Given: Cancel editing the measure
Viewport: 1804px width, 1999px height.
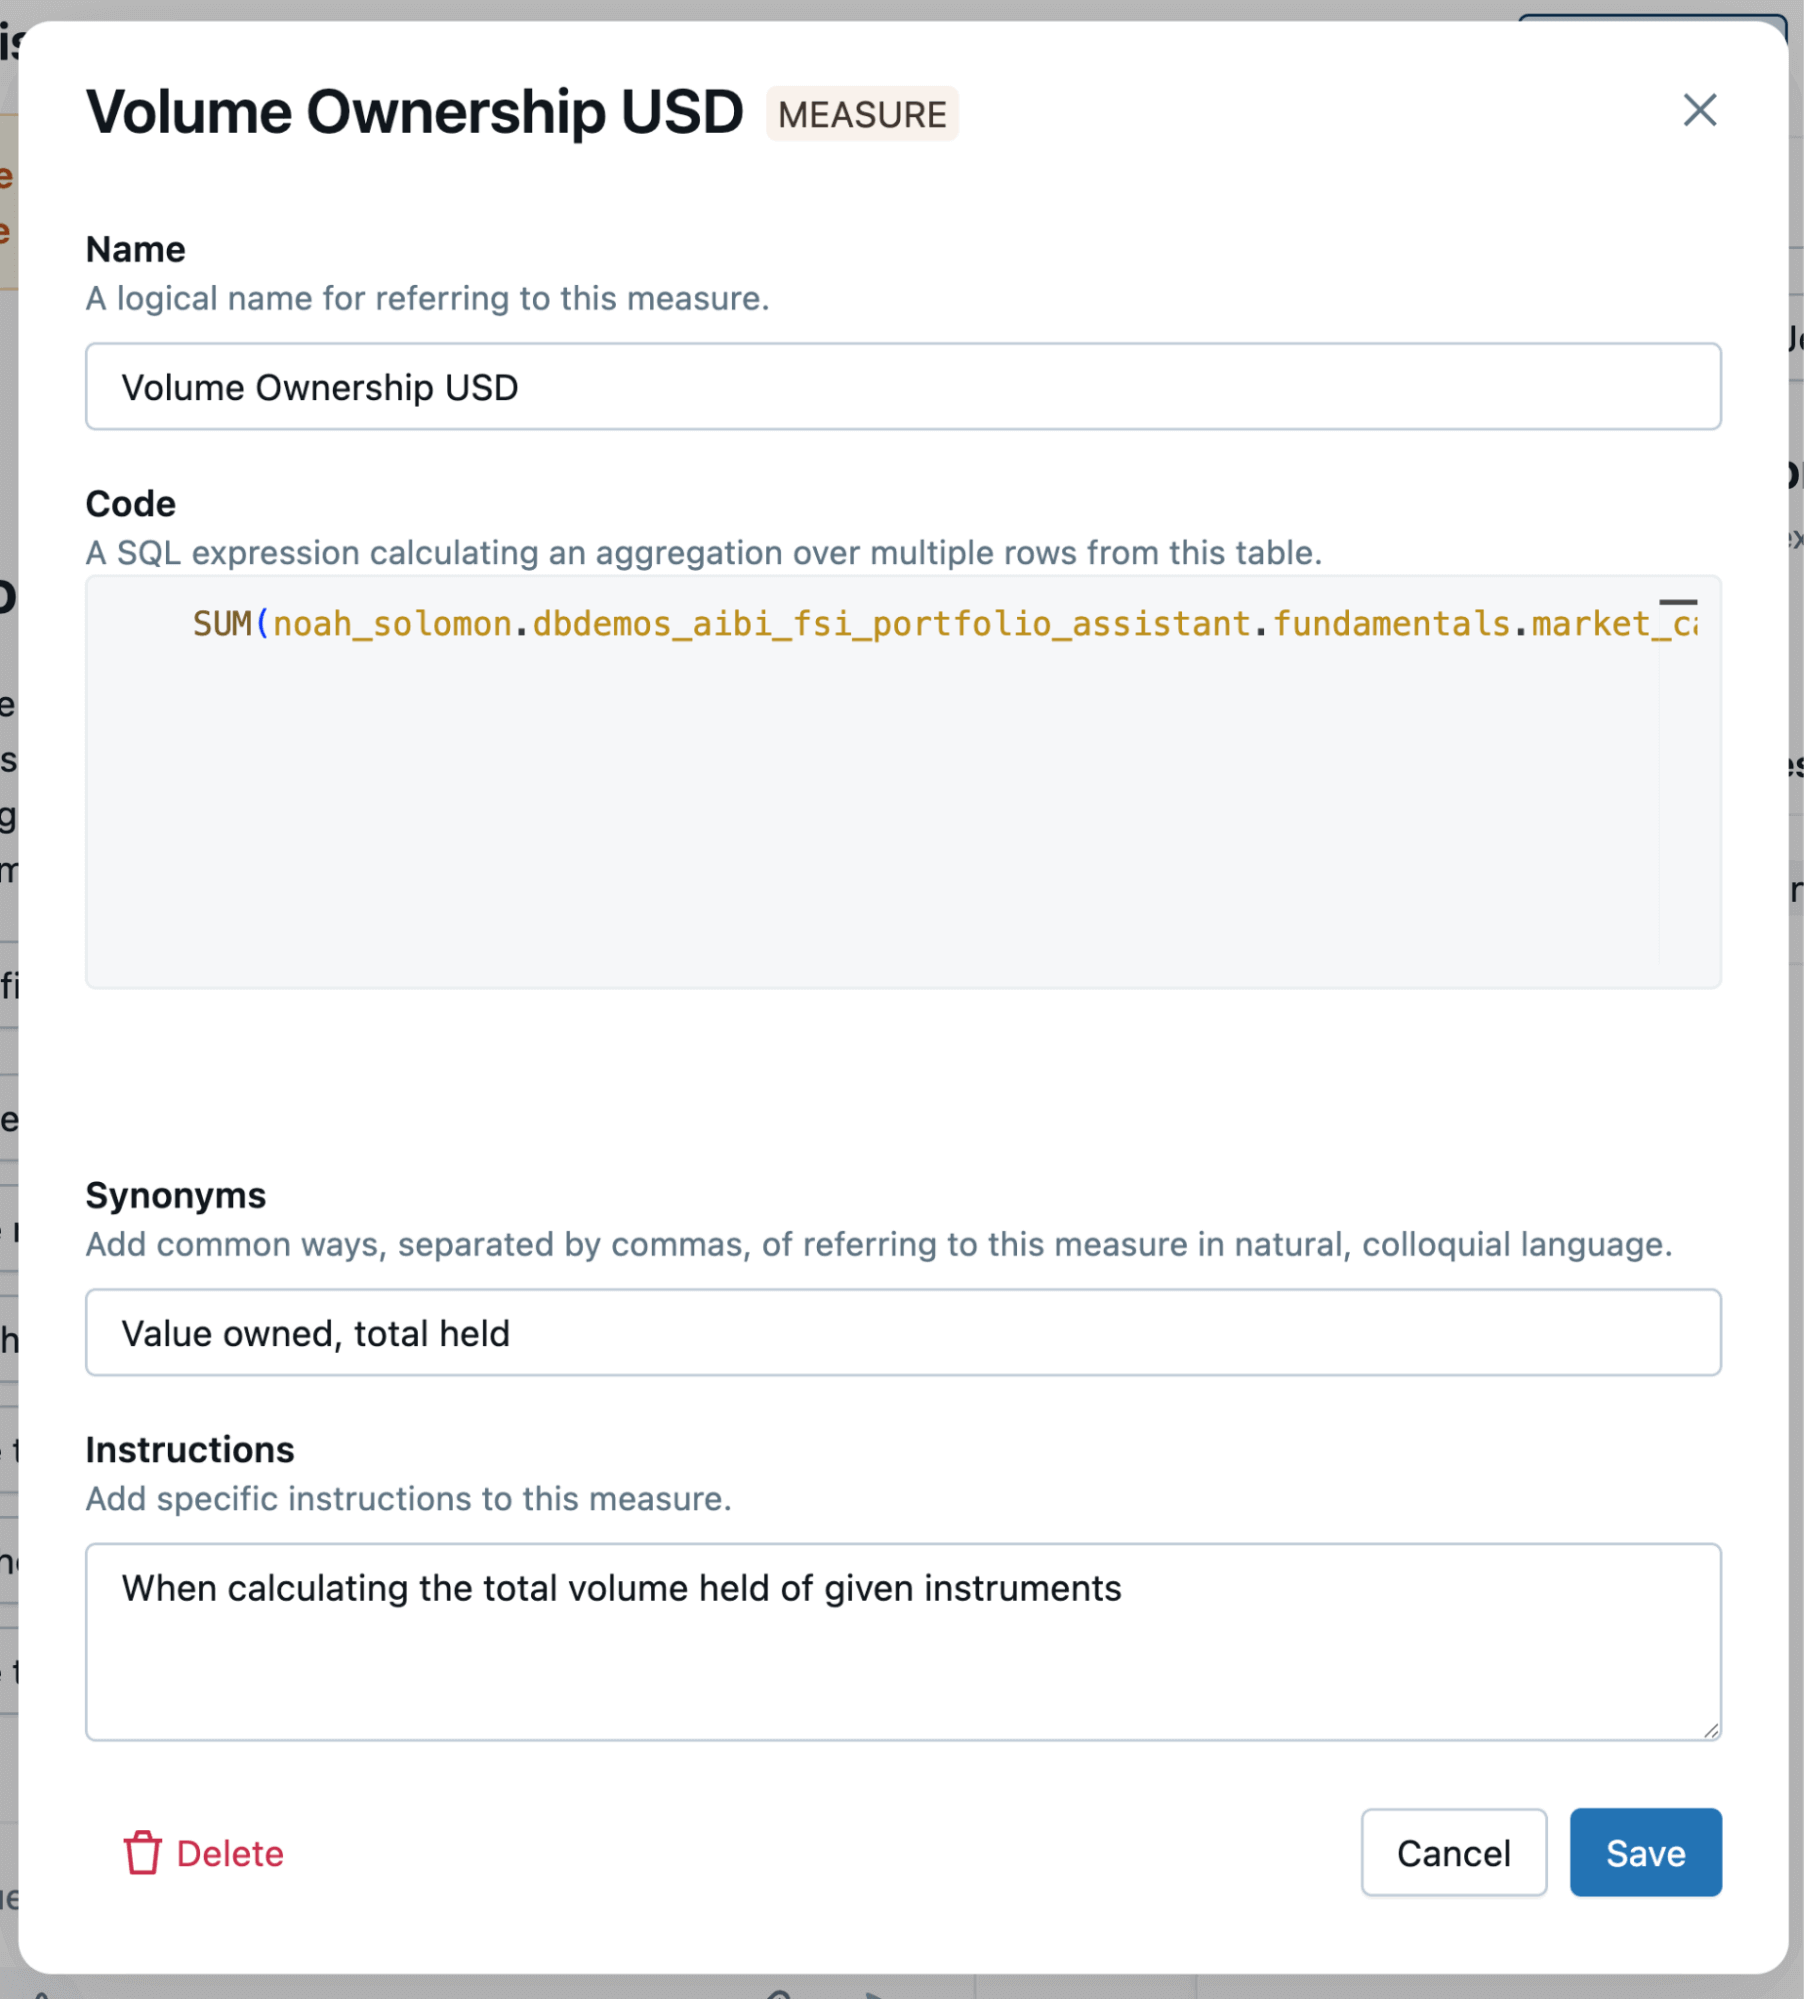Looking at the screenshot, I should click(x=1454, y=1854).
